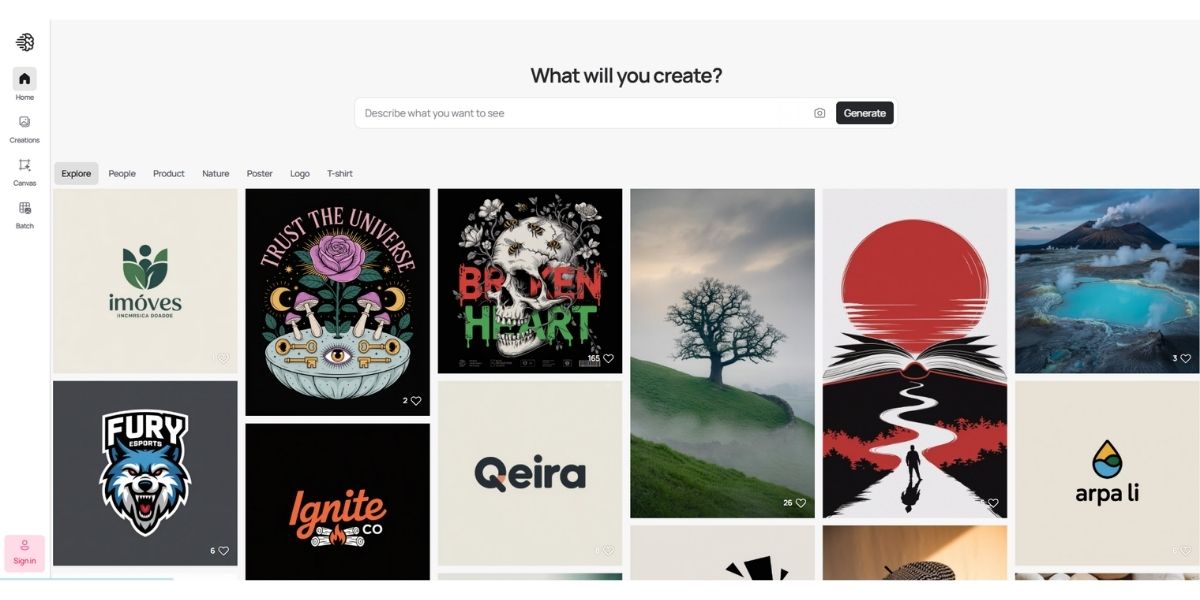
Task: Open the Qeira logo thumbnail
Action: click(x=530, y=473)
